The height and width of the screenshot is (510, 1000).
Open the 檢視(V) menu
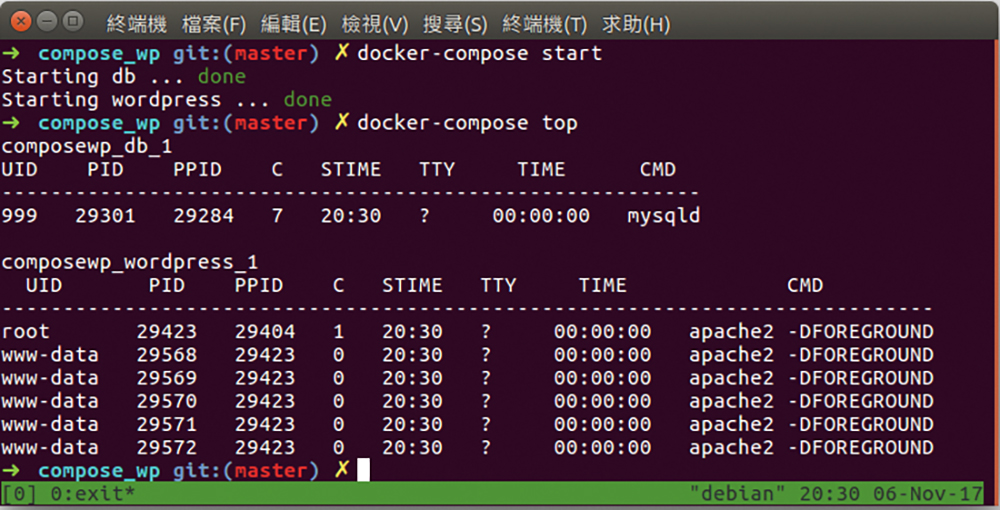pyautogui.click(x=374, y=24)
